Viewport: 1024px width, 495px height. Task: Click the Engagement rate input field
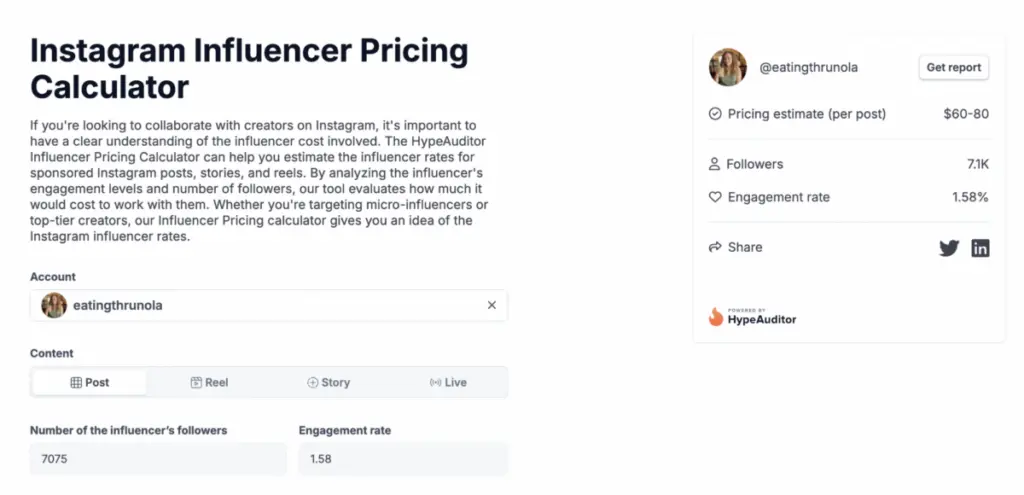(402, 459)
